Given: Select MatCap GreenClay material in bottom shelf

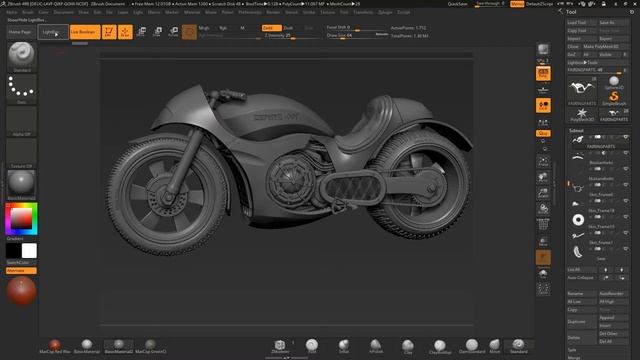Looking at the screenshot, I should pos(151,347).
